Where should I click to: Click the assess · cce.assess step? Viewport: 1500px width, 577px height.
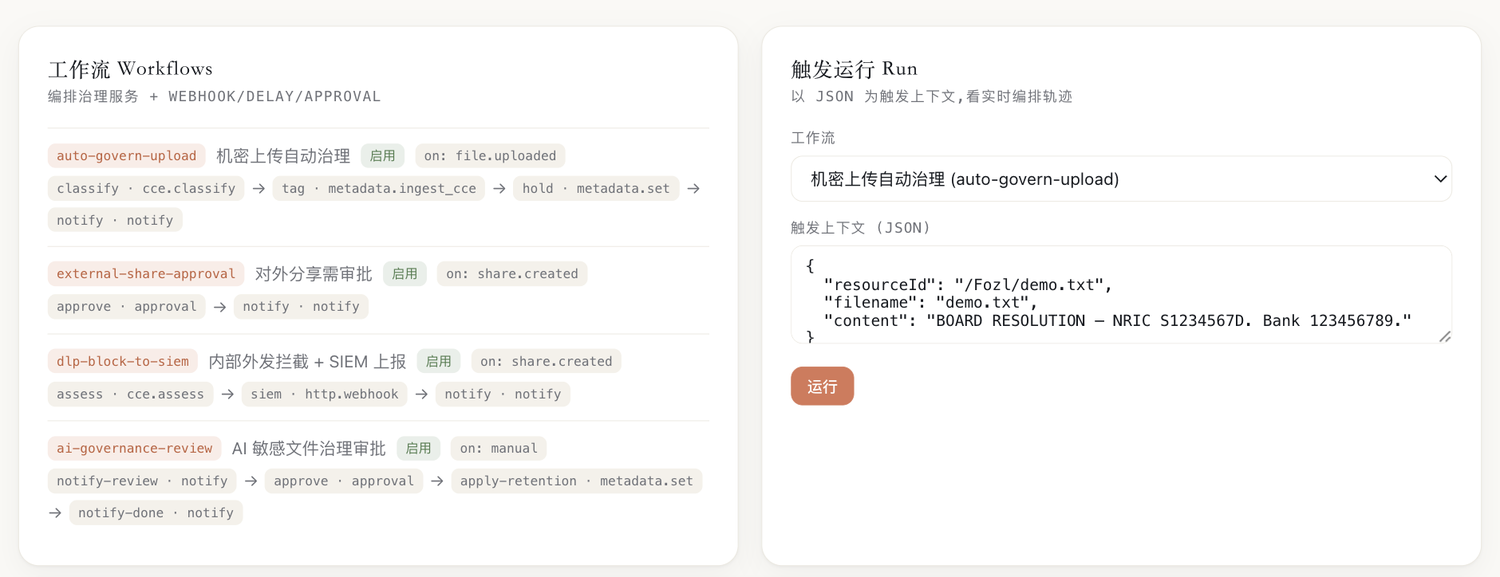pos(131,394)
